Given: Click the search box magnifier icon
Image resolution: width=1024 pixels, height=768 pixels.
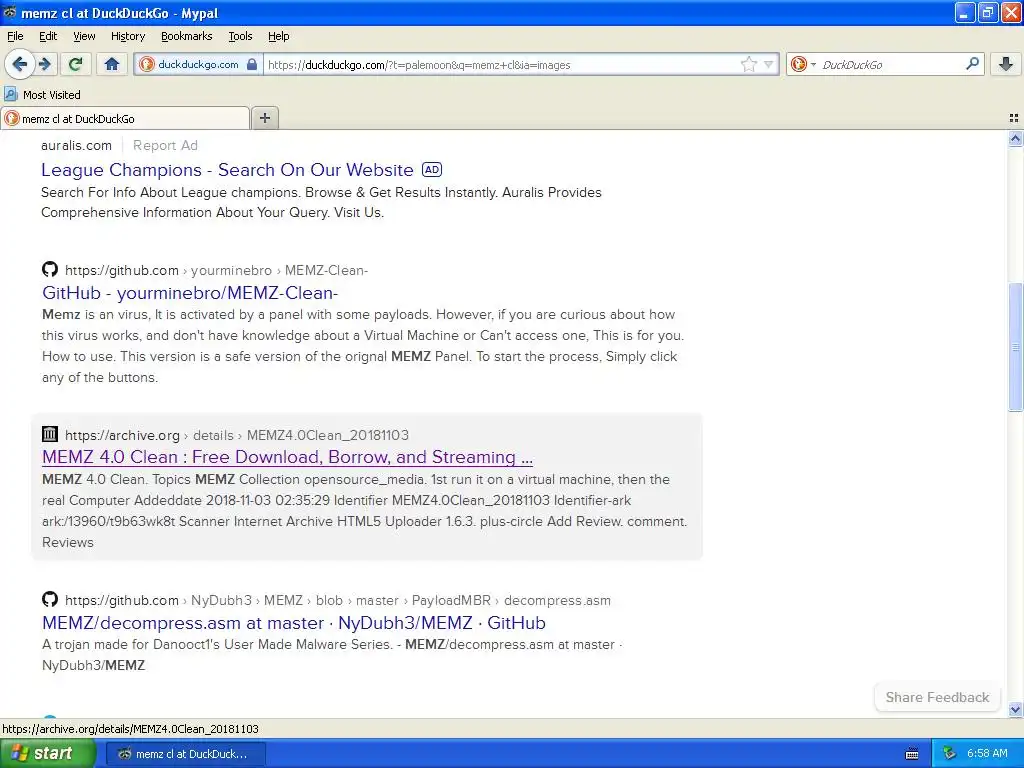Looking at the screenshot, I should 972,64.
